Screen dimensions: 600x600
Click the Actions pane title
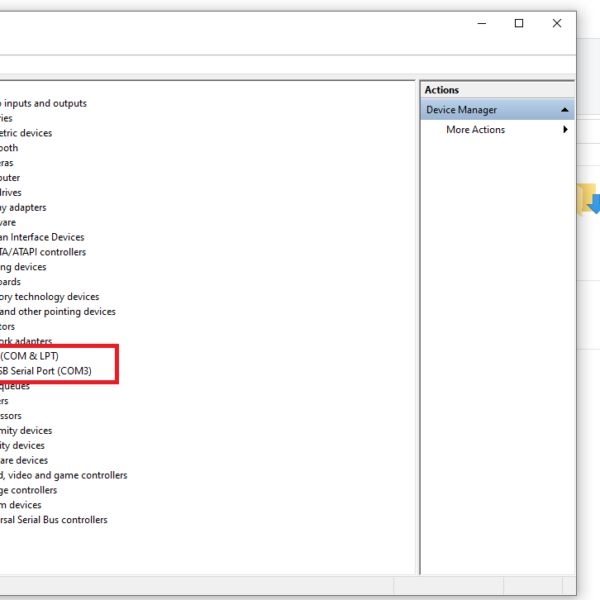(442, 90)
